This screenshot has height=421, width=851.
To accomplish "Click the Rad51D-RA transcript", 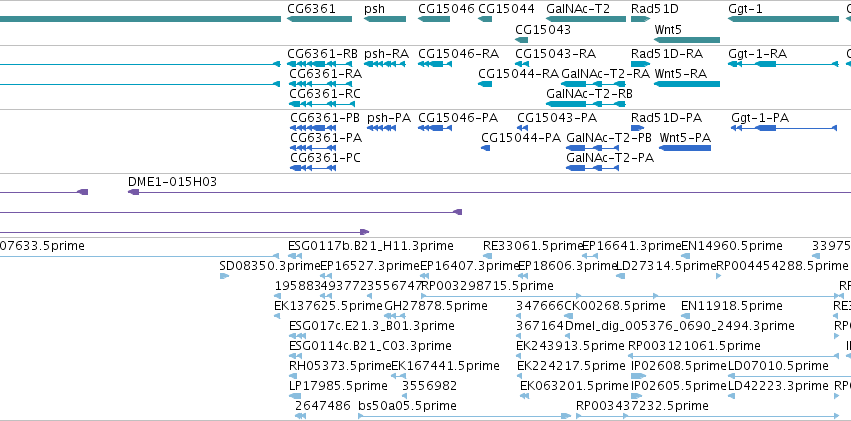I will pyautogui.click(x=640, y=64).
